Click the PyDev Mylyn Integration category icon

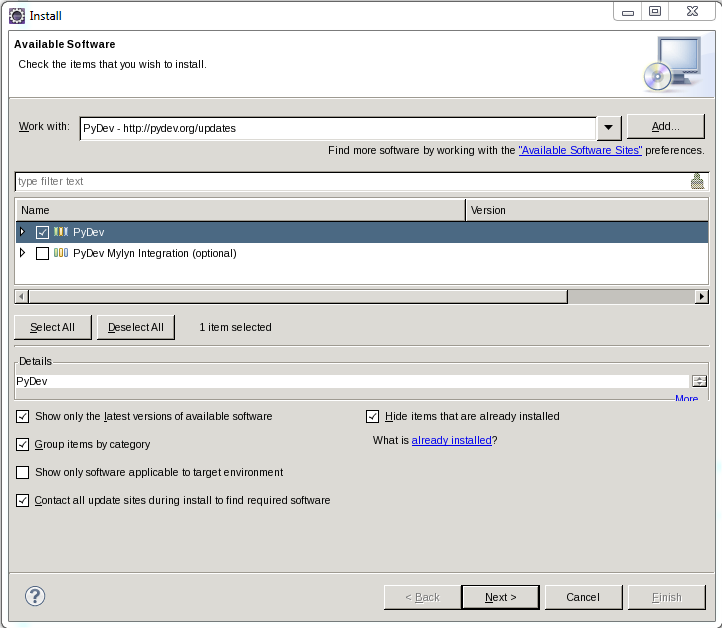pyautogui.click(x=61, y=254)
